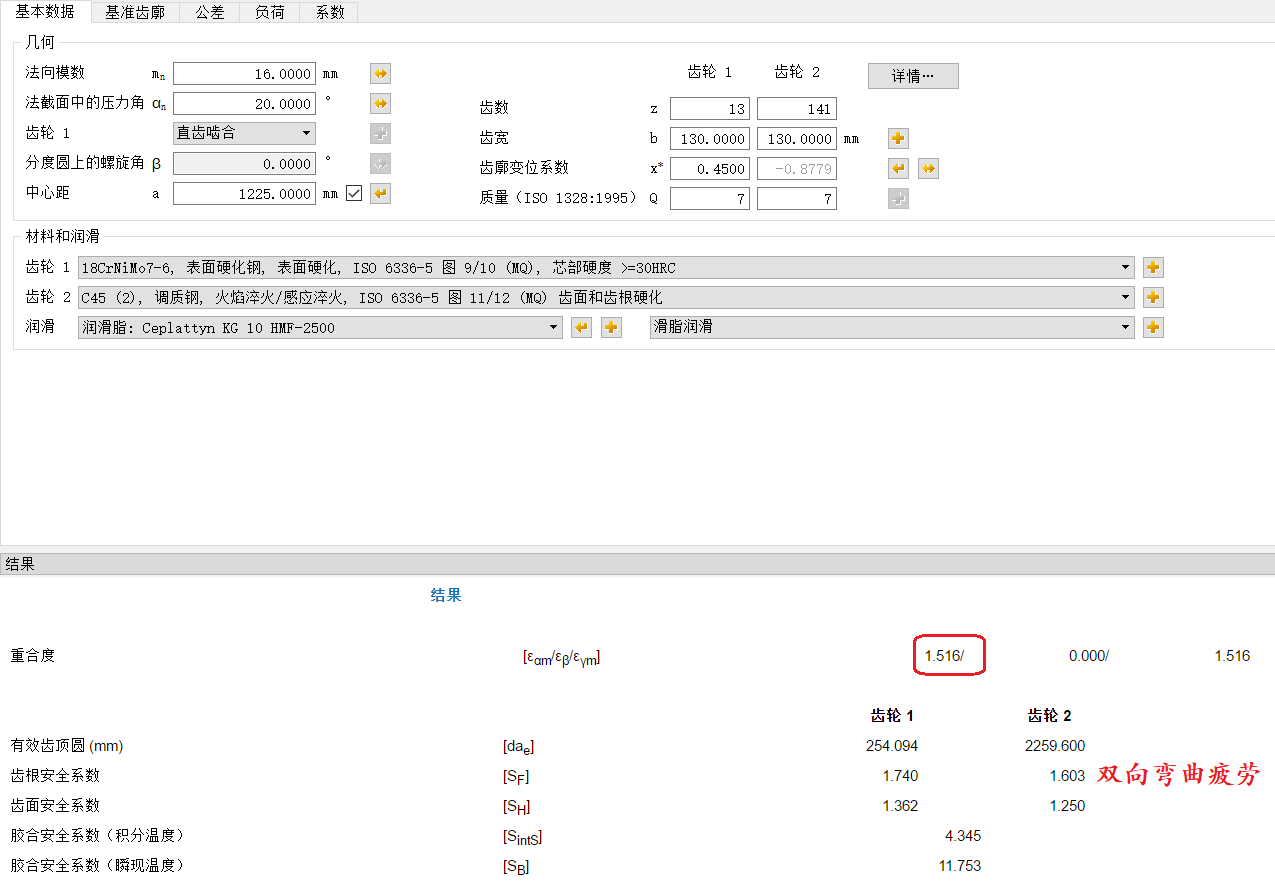Viewport: 1275px width, 891px height.
Task: Click the 重合度 value 1.516/
Action: click(x=944, y=656)
